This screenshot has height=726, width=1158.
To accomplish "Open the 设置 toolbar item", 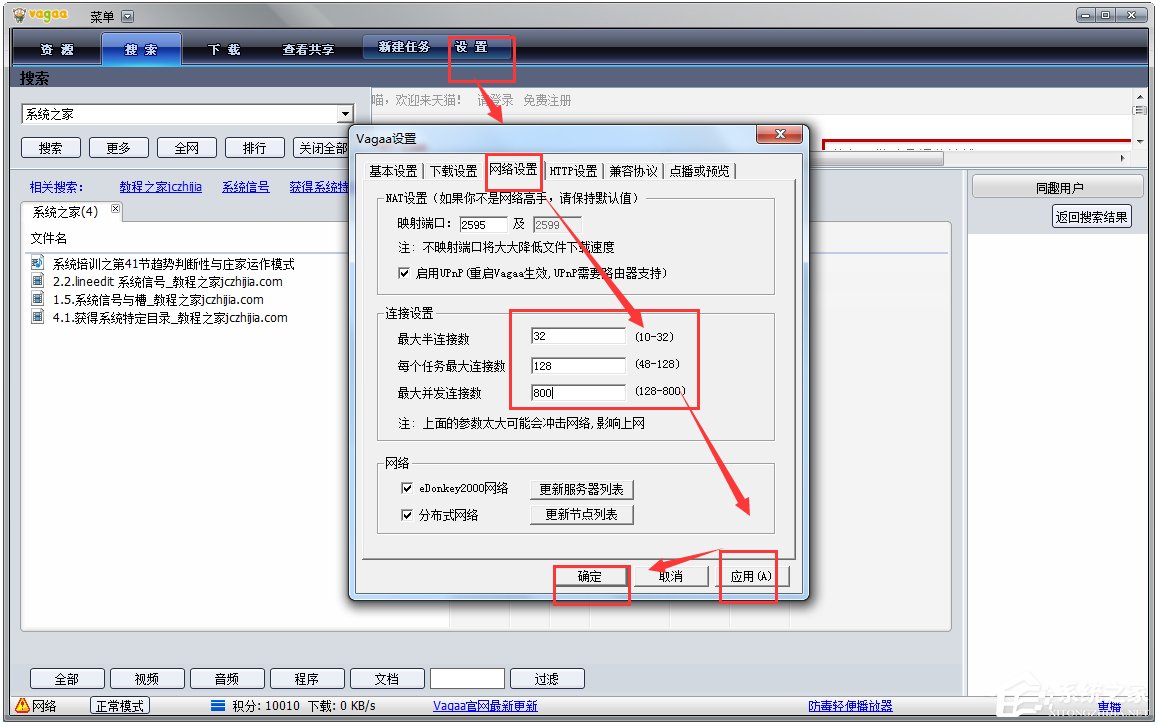I will [x=471, y=47].
